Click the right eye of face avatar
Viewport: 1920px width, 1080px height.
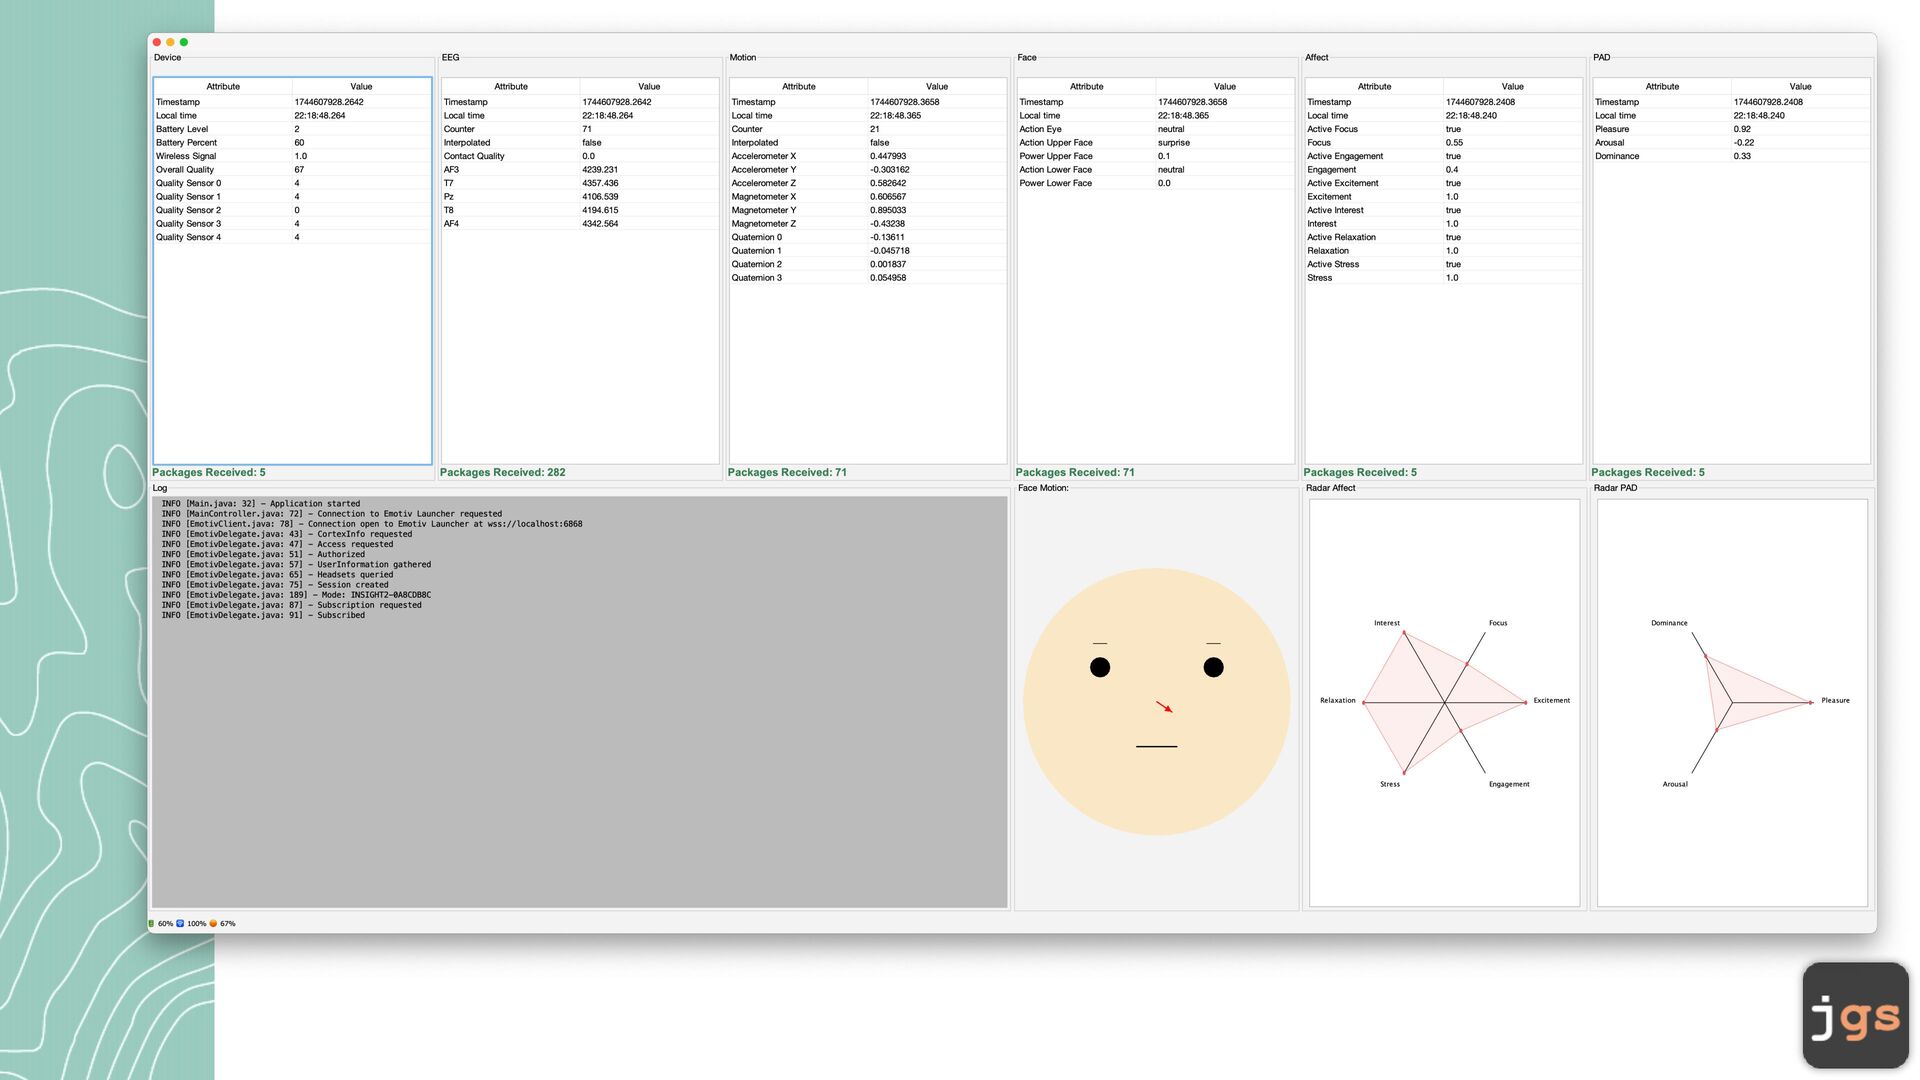point(1213,667)
